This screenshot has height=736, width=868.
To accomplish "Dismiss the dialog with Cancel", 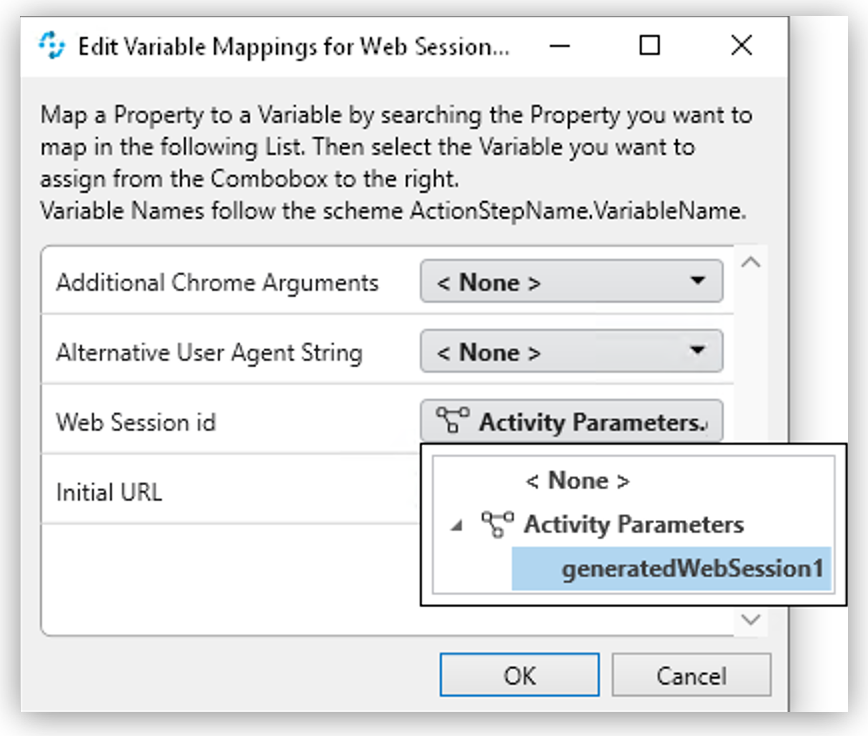I will (692, 674).
